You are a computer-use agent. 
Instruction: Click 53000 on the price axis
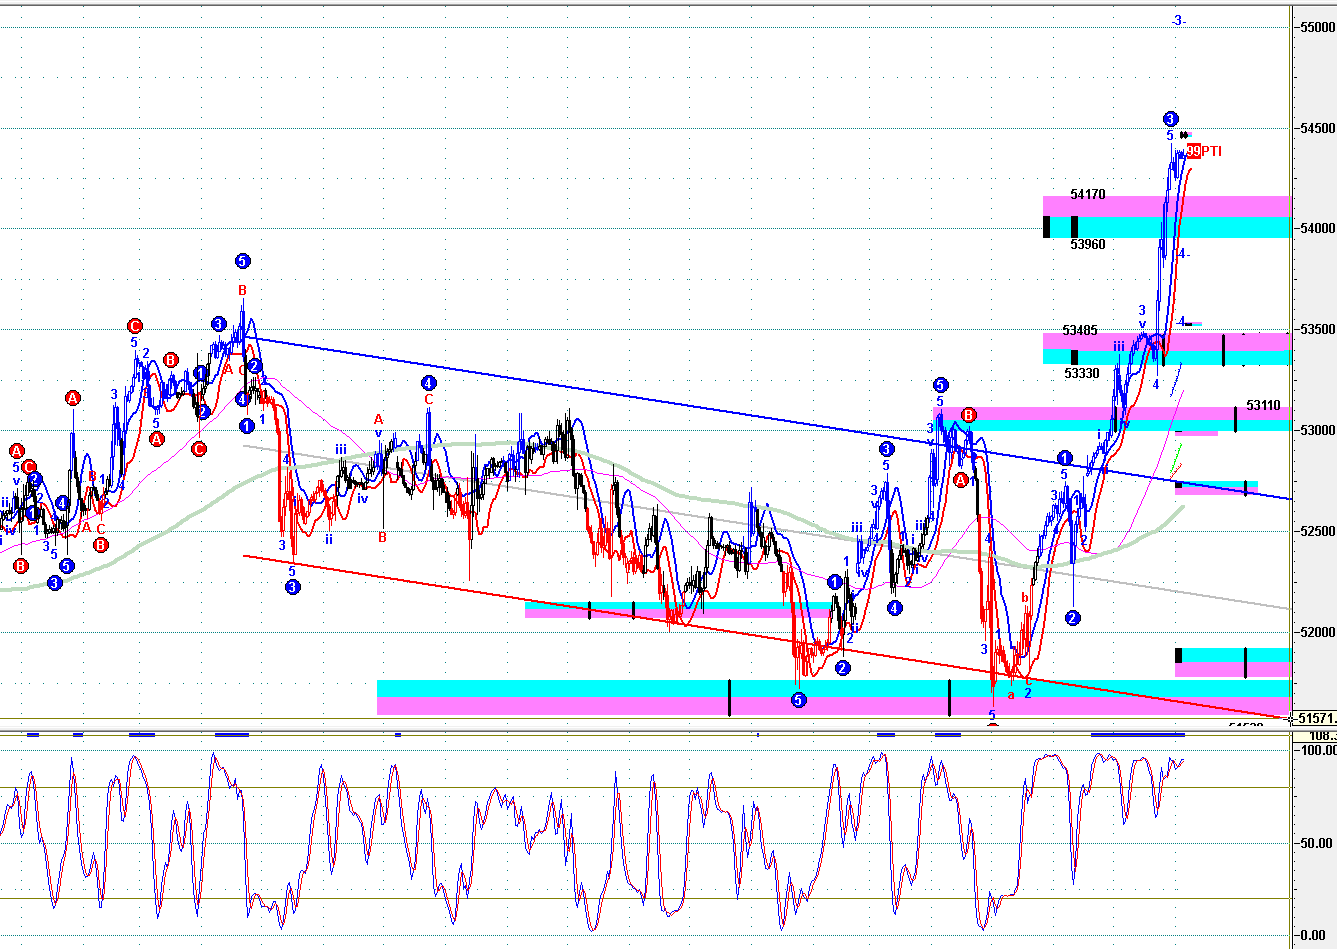point(1316,430)
